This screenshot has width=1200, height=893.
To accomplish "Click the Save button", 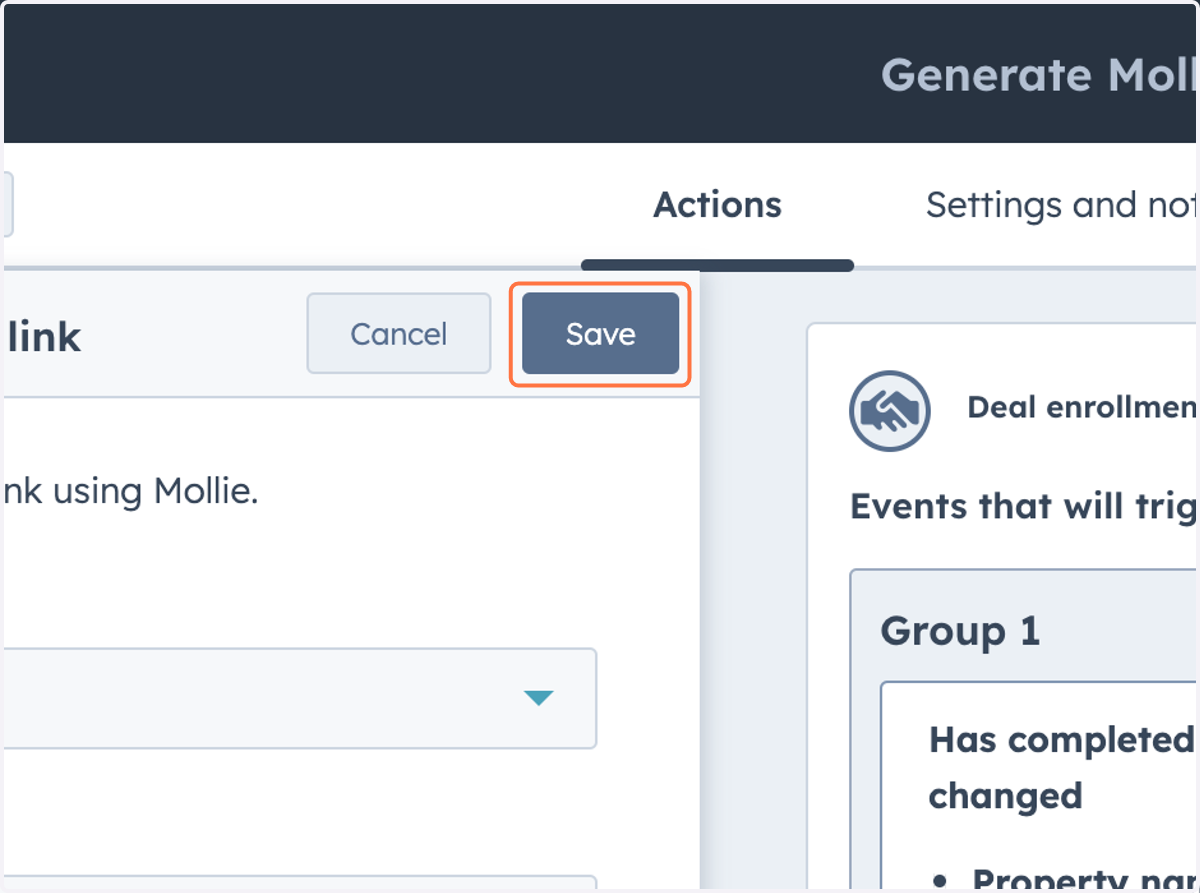I will [x=600, y=334].
